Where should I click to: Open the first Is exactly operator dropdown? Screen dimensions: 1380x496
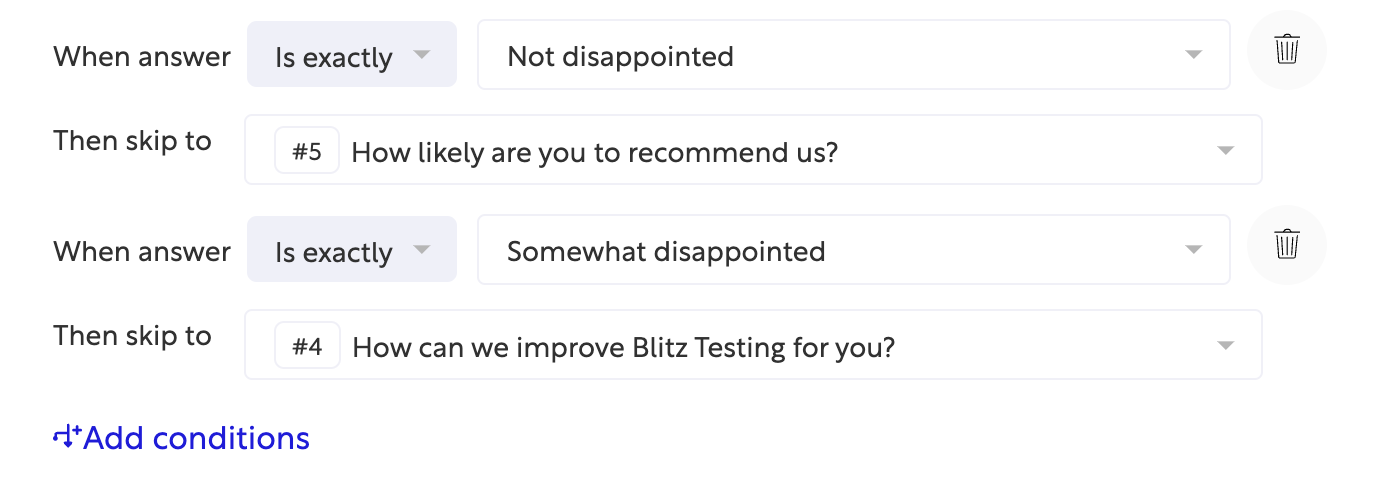pyautogui.click(x=351, y=55)
